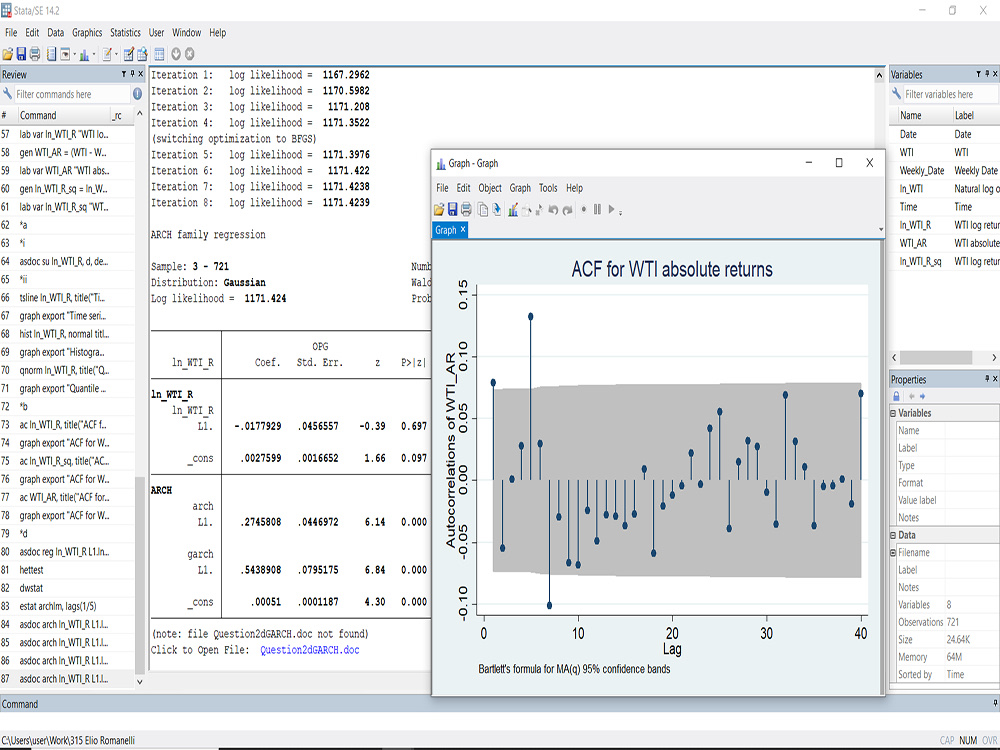Viewport: 1000px width, 750px height.
Task: Collapse the Filename row expander in Properties
Action: click(893, 553)
